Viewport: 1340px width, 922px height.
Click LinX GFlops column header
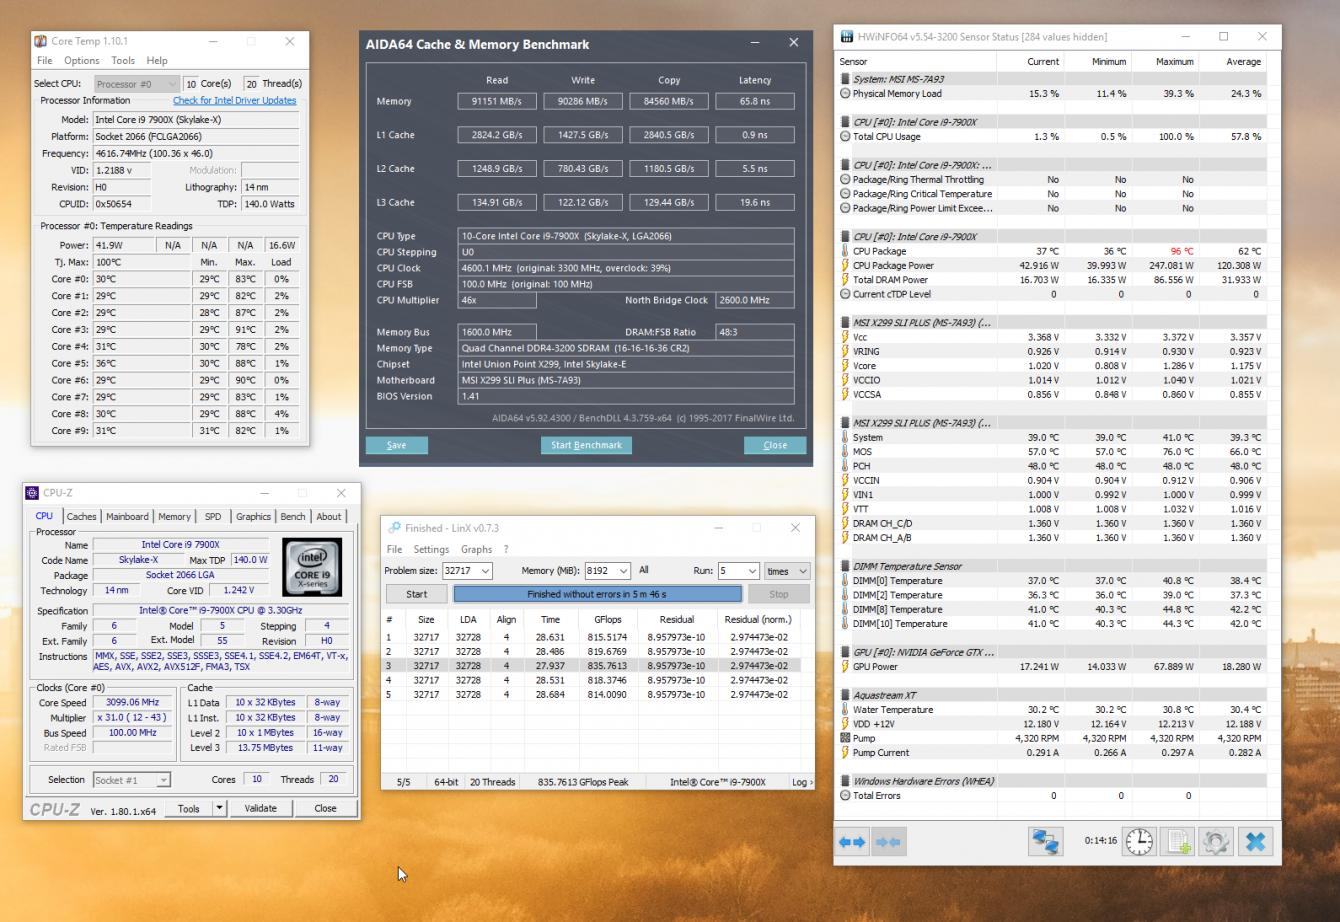click(x=607, y=619)
